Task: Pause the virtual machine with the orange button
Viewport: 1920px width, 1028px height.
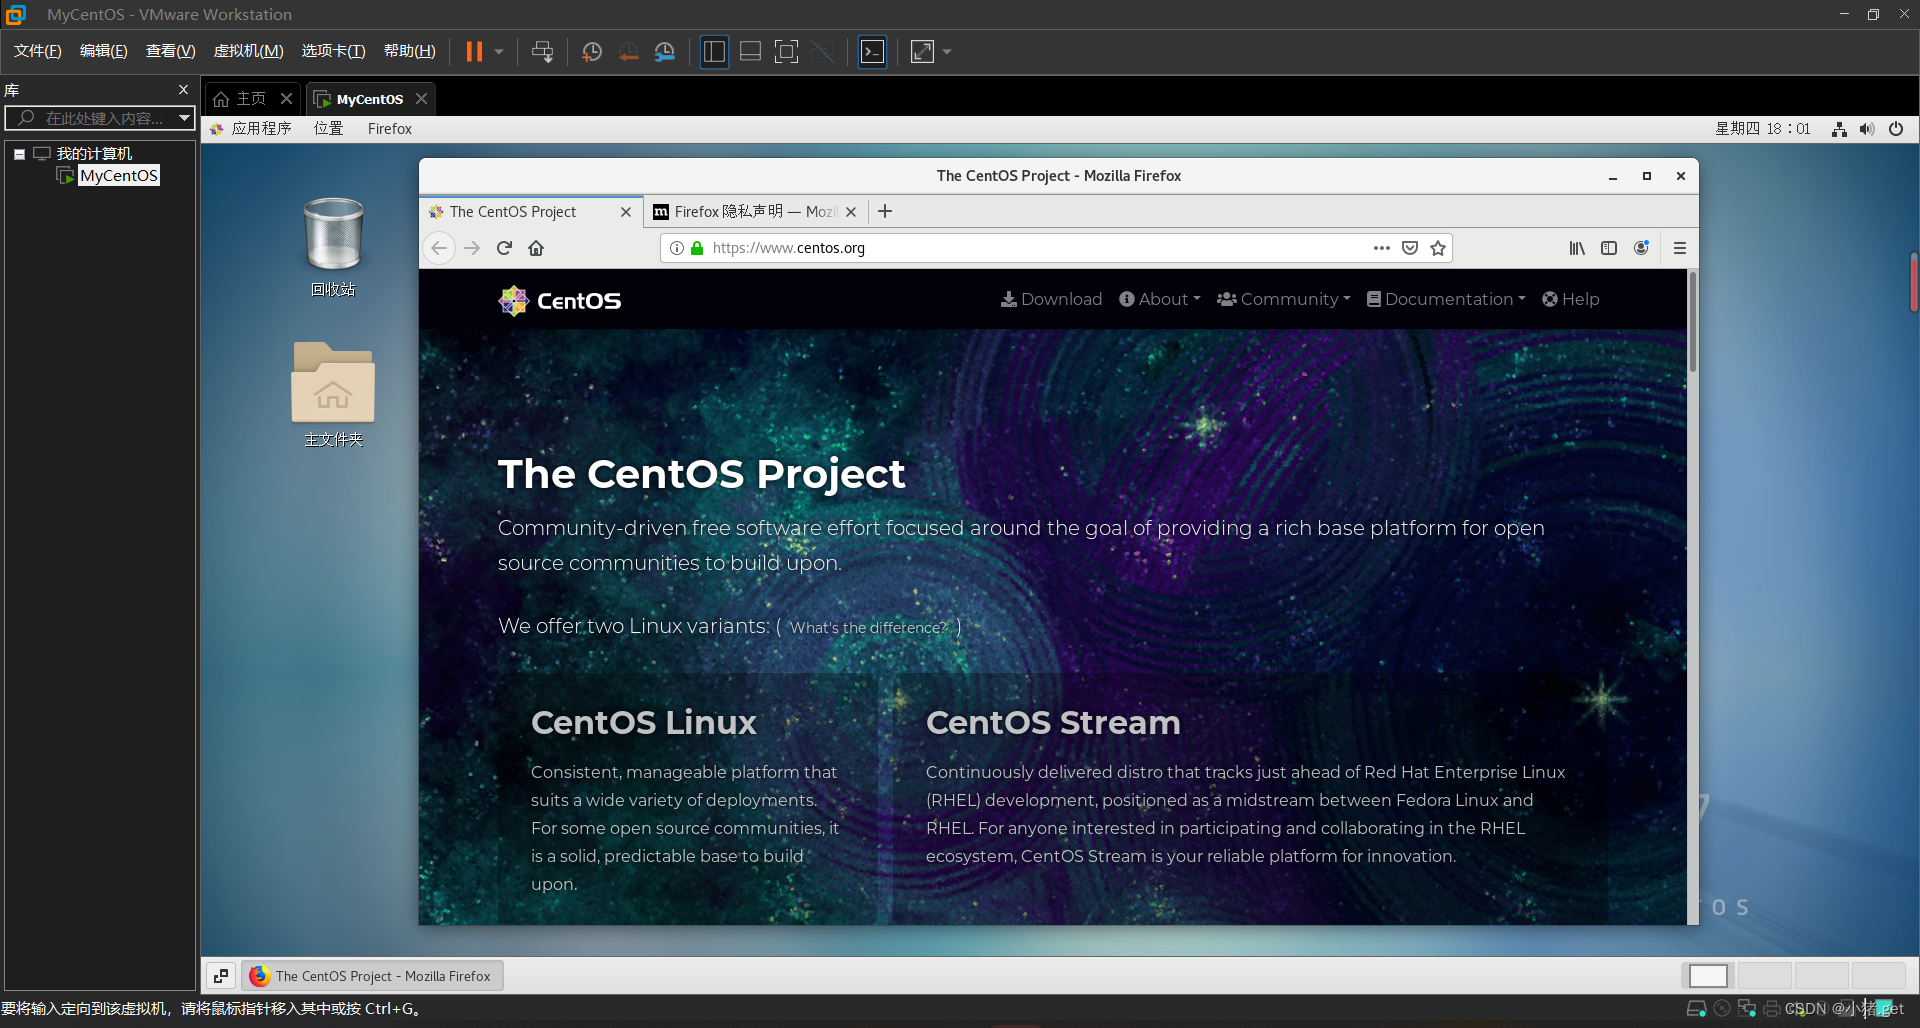Action: [x=474, y=52]
